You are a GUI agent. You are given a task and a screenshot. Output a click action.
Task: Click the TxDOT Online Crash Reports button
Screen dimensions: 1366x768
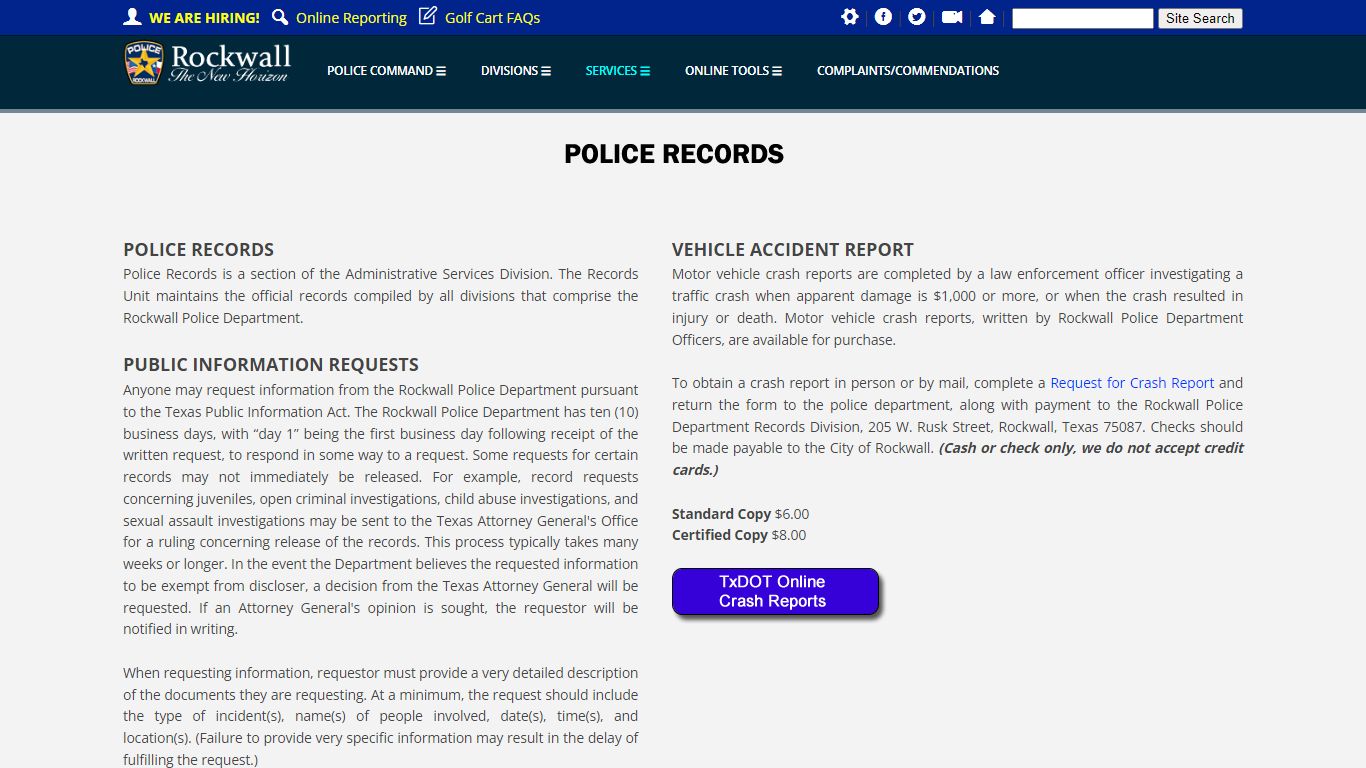(x=775, y=592)
